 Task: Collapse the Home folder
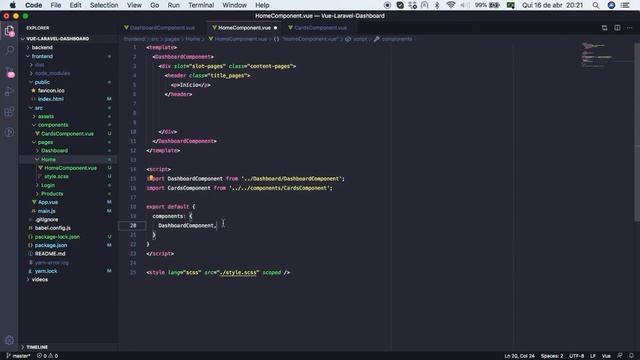click(48, 159)
